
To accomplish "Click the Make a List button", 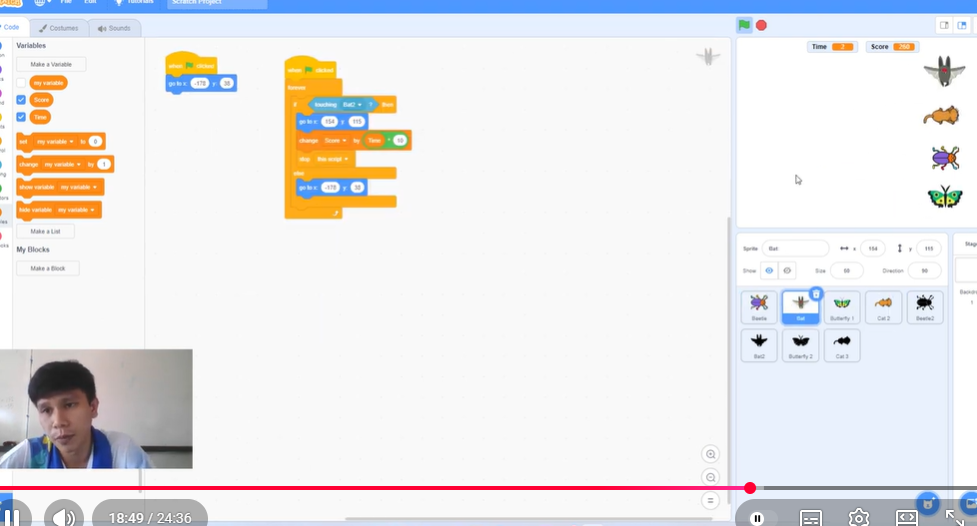I will pyautogui.click(x=45, y=231).
